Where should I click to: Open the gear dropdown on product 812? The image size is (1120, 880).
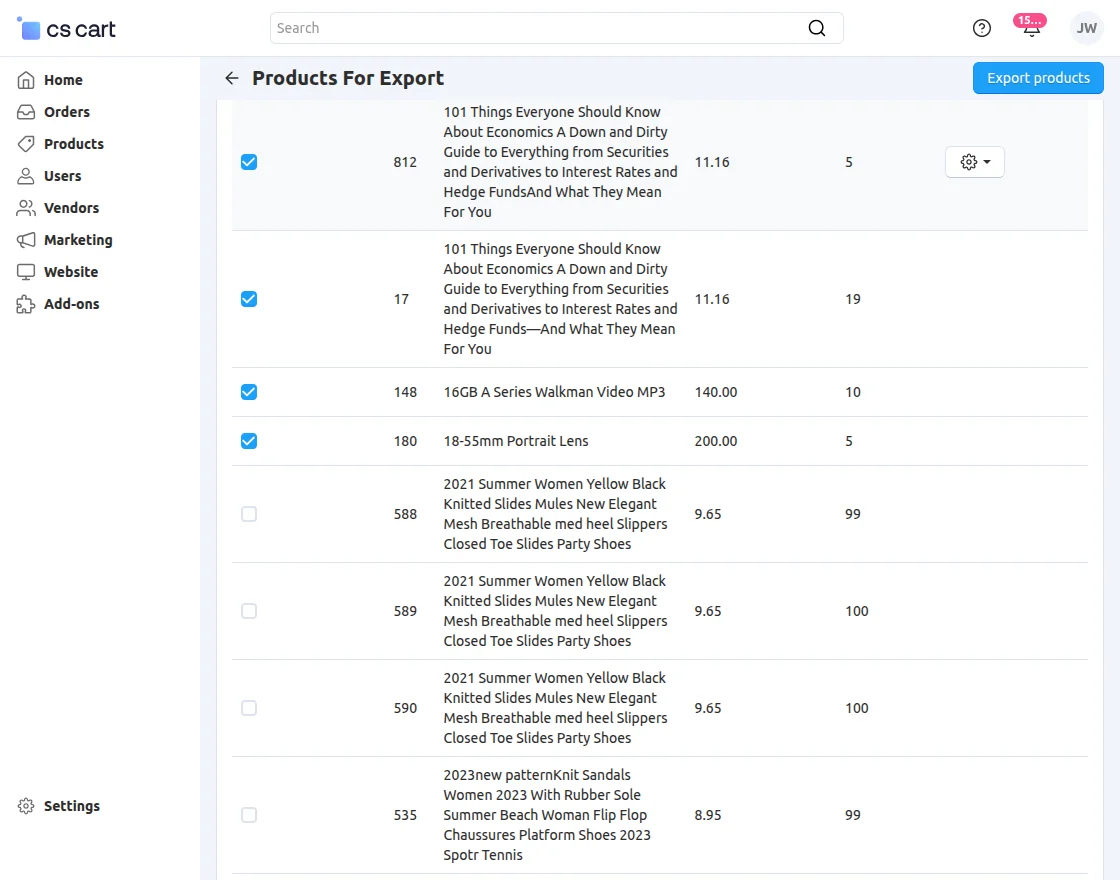point(974,161)
